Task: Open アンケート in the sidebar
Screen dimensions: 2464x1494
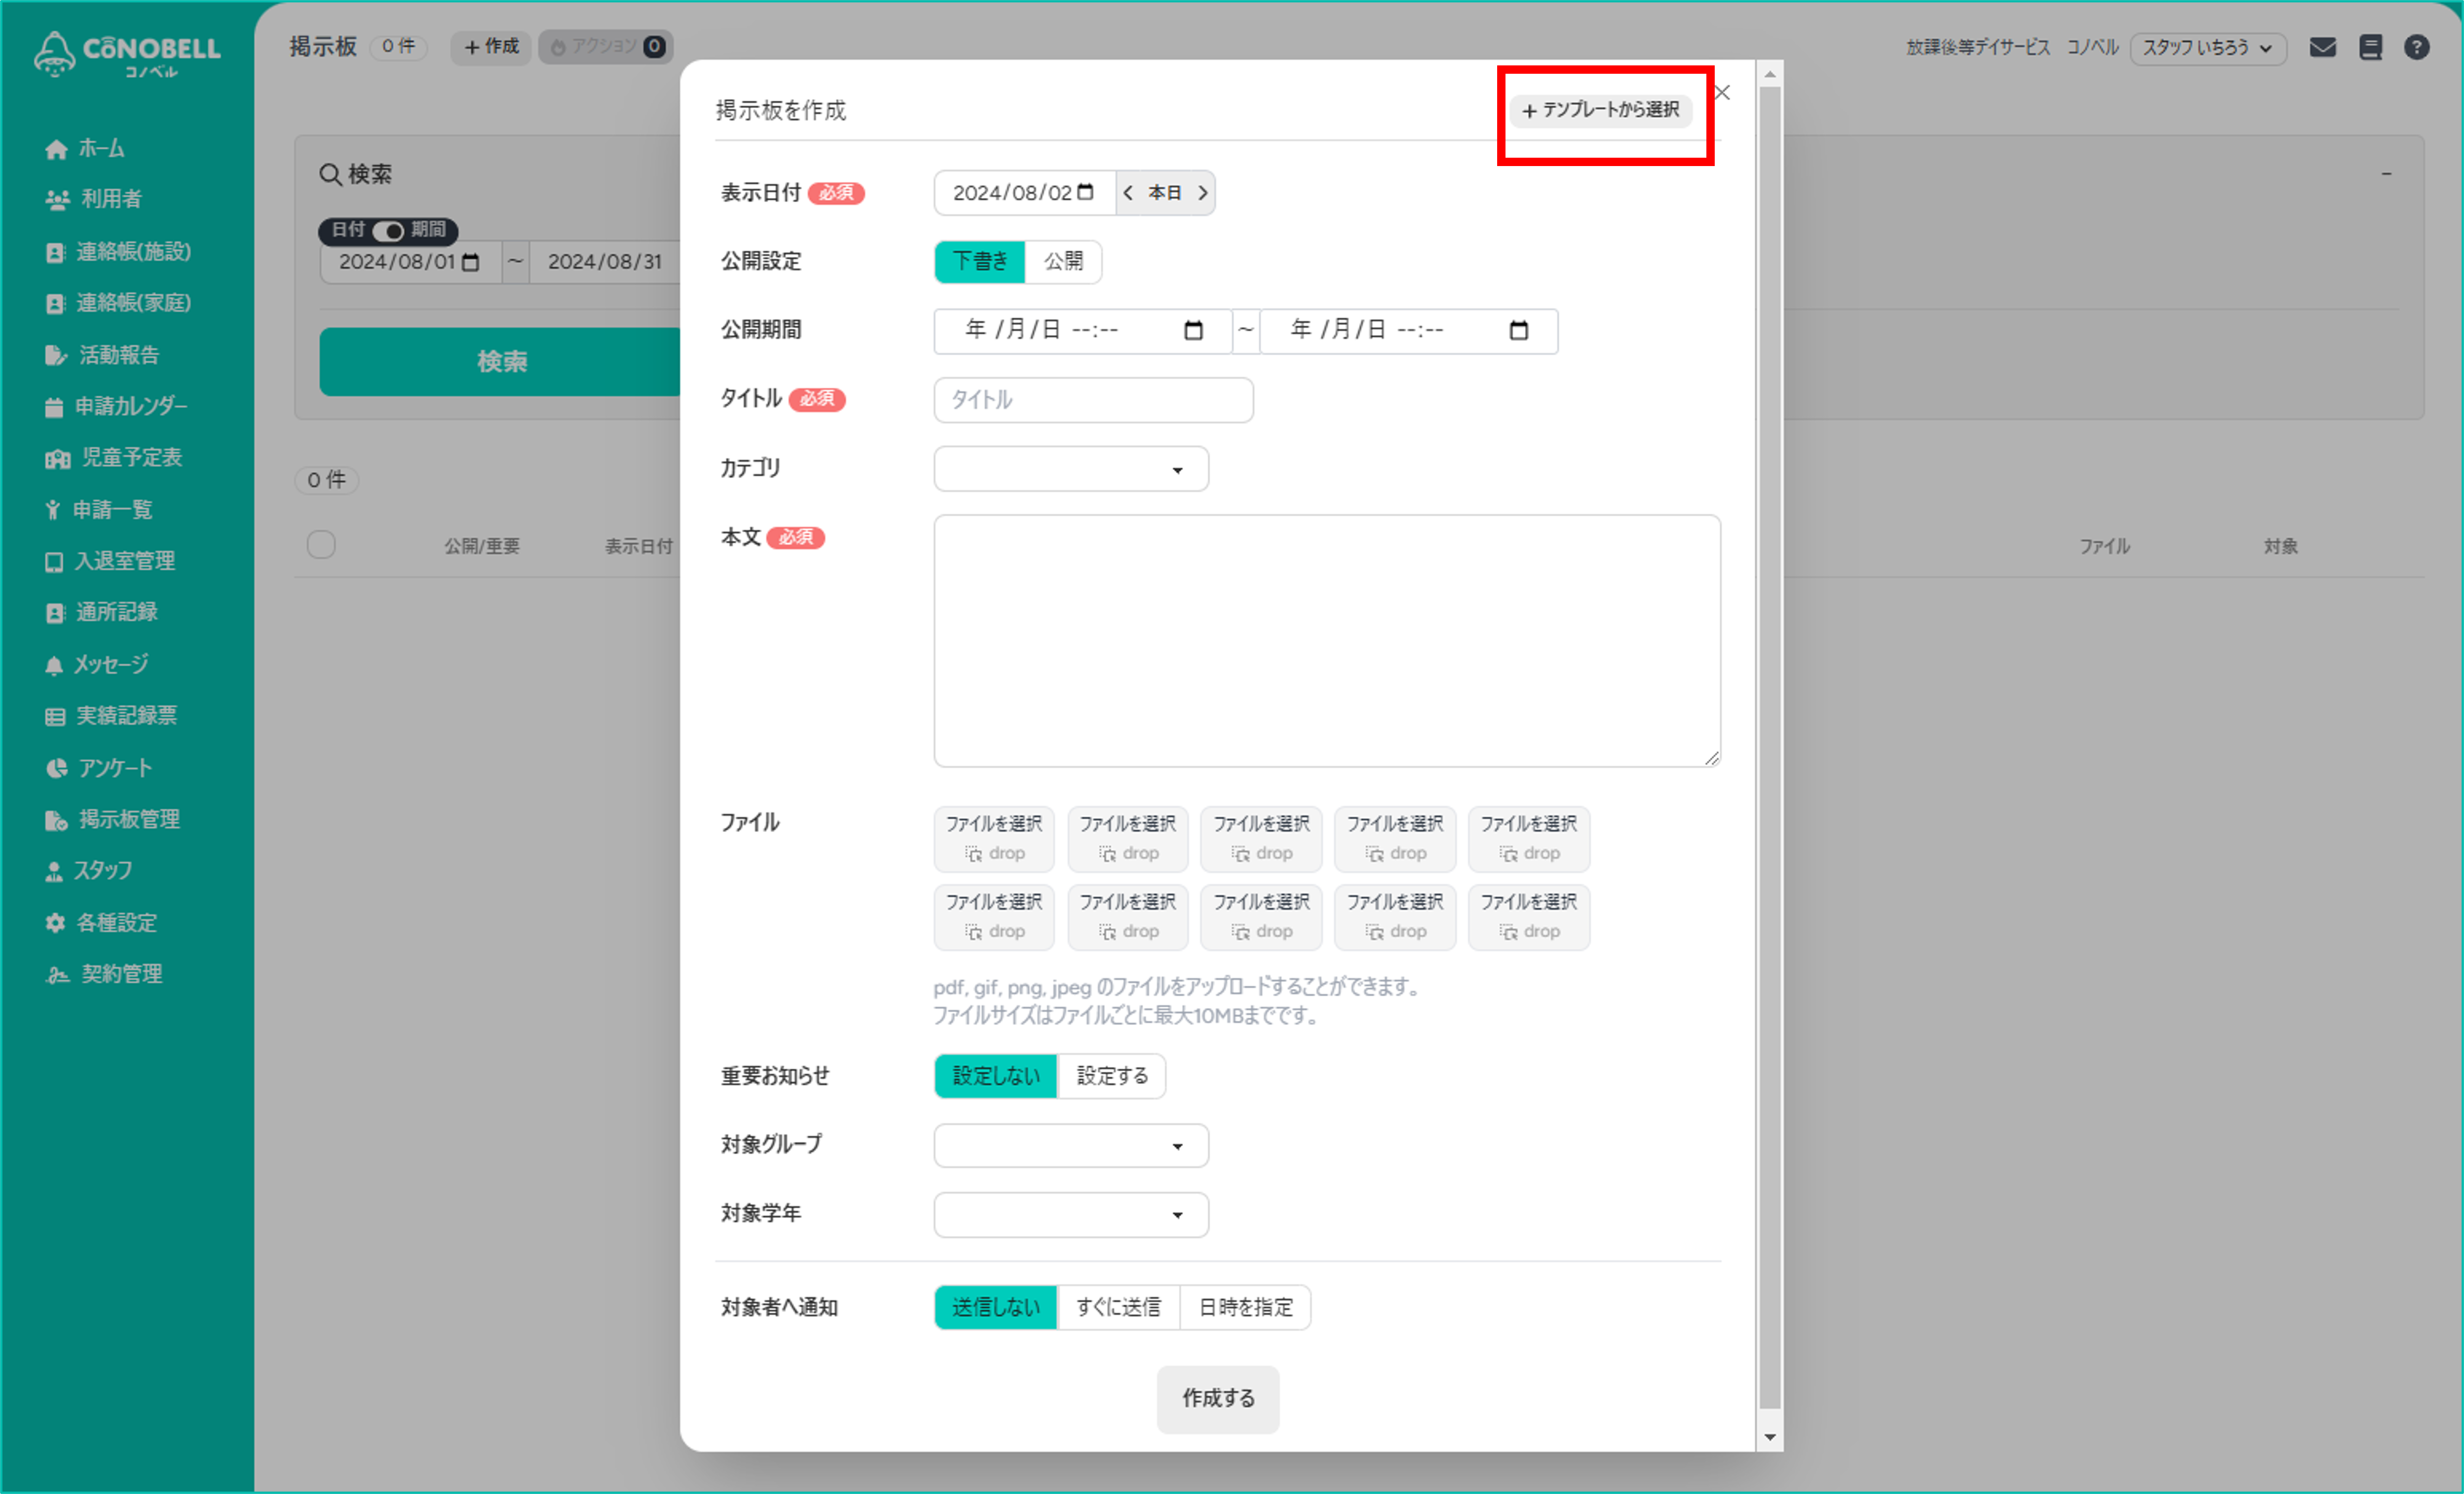Action: 99,768
